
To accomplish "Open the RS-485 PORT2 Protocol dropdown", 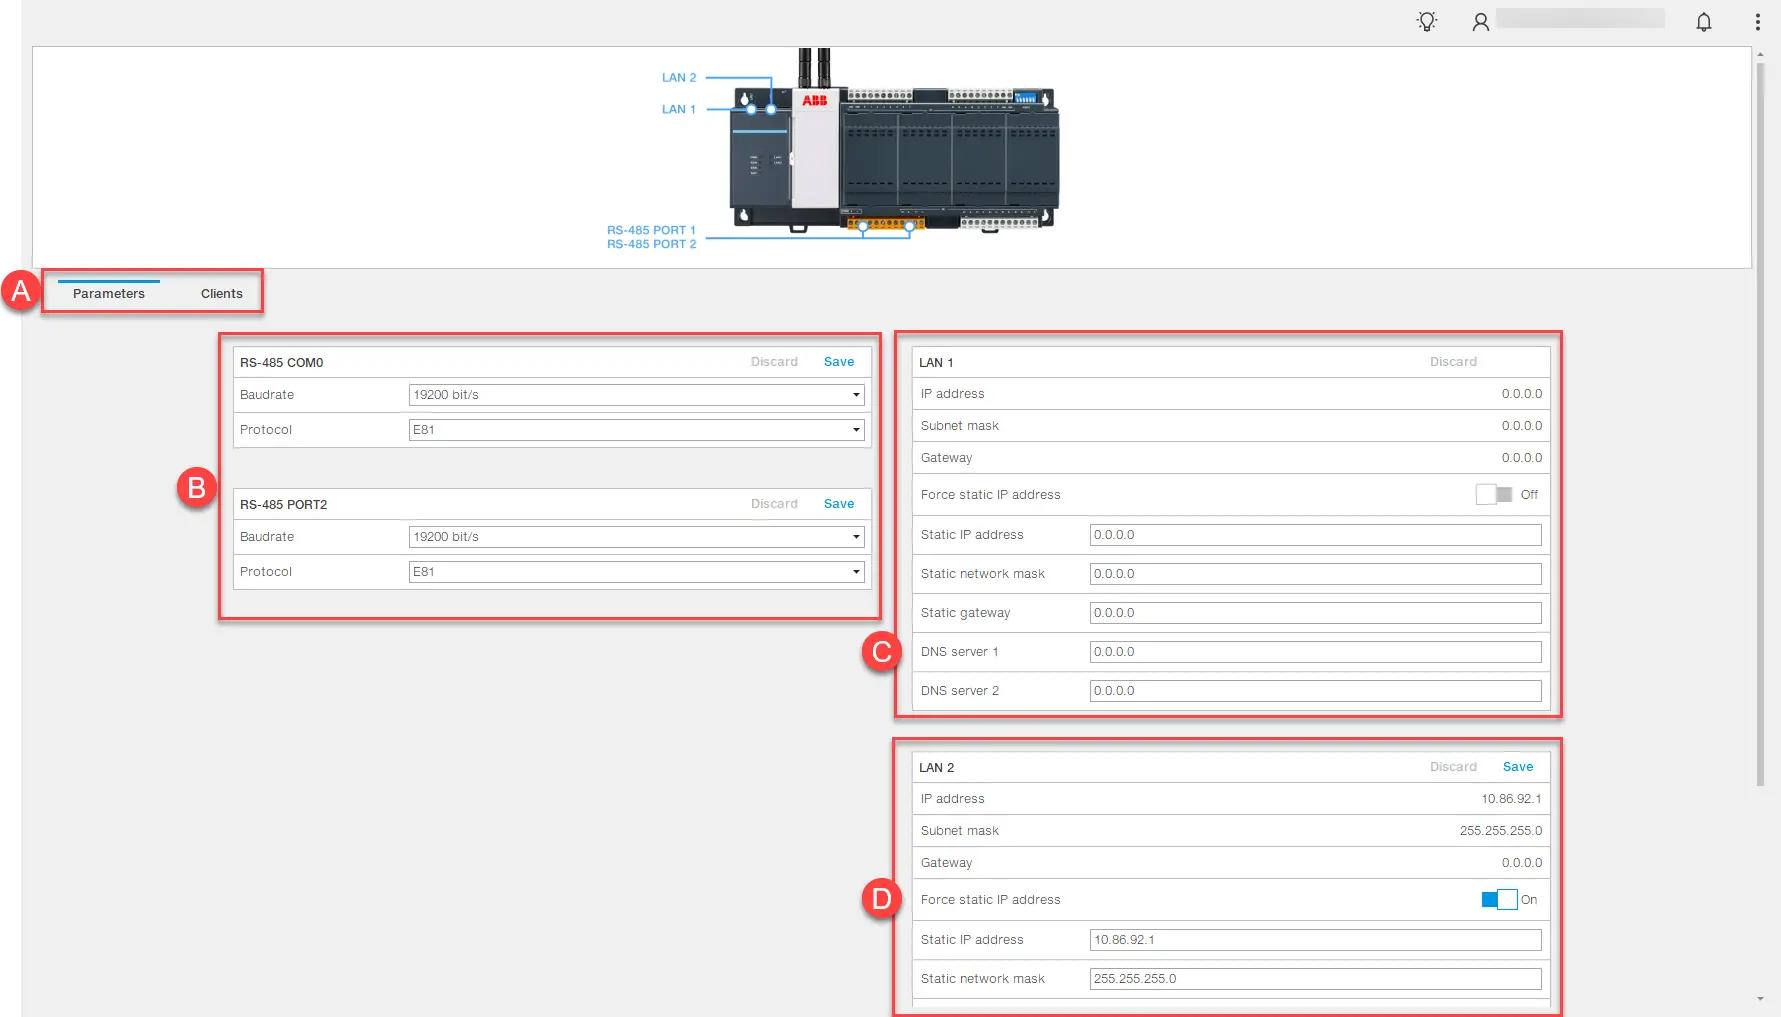I will pyautogui.click(x=636, y=572).
